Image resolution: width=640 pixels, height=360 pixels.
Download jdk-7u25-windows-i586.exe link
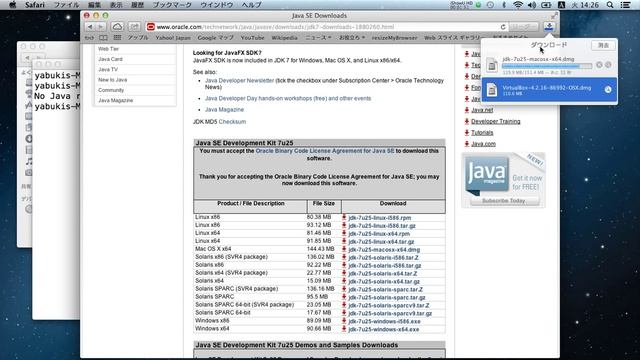click(x=384, y=321)
